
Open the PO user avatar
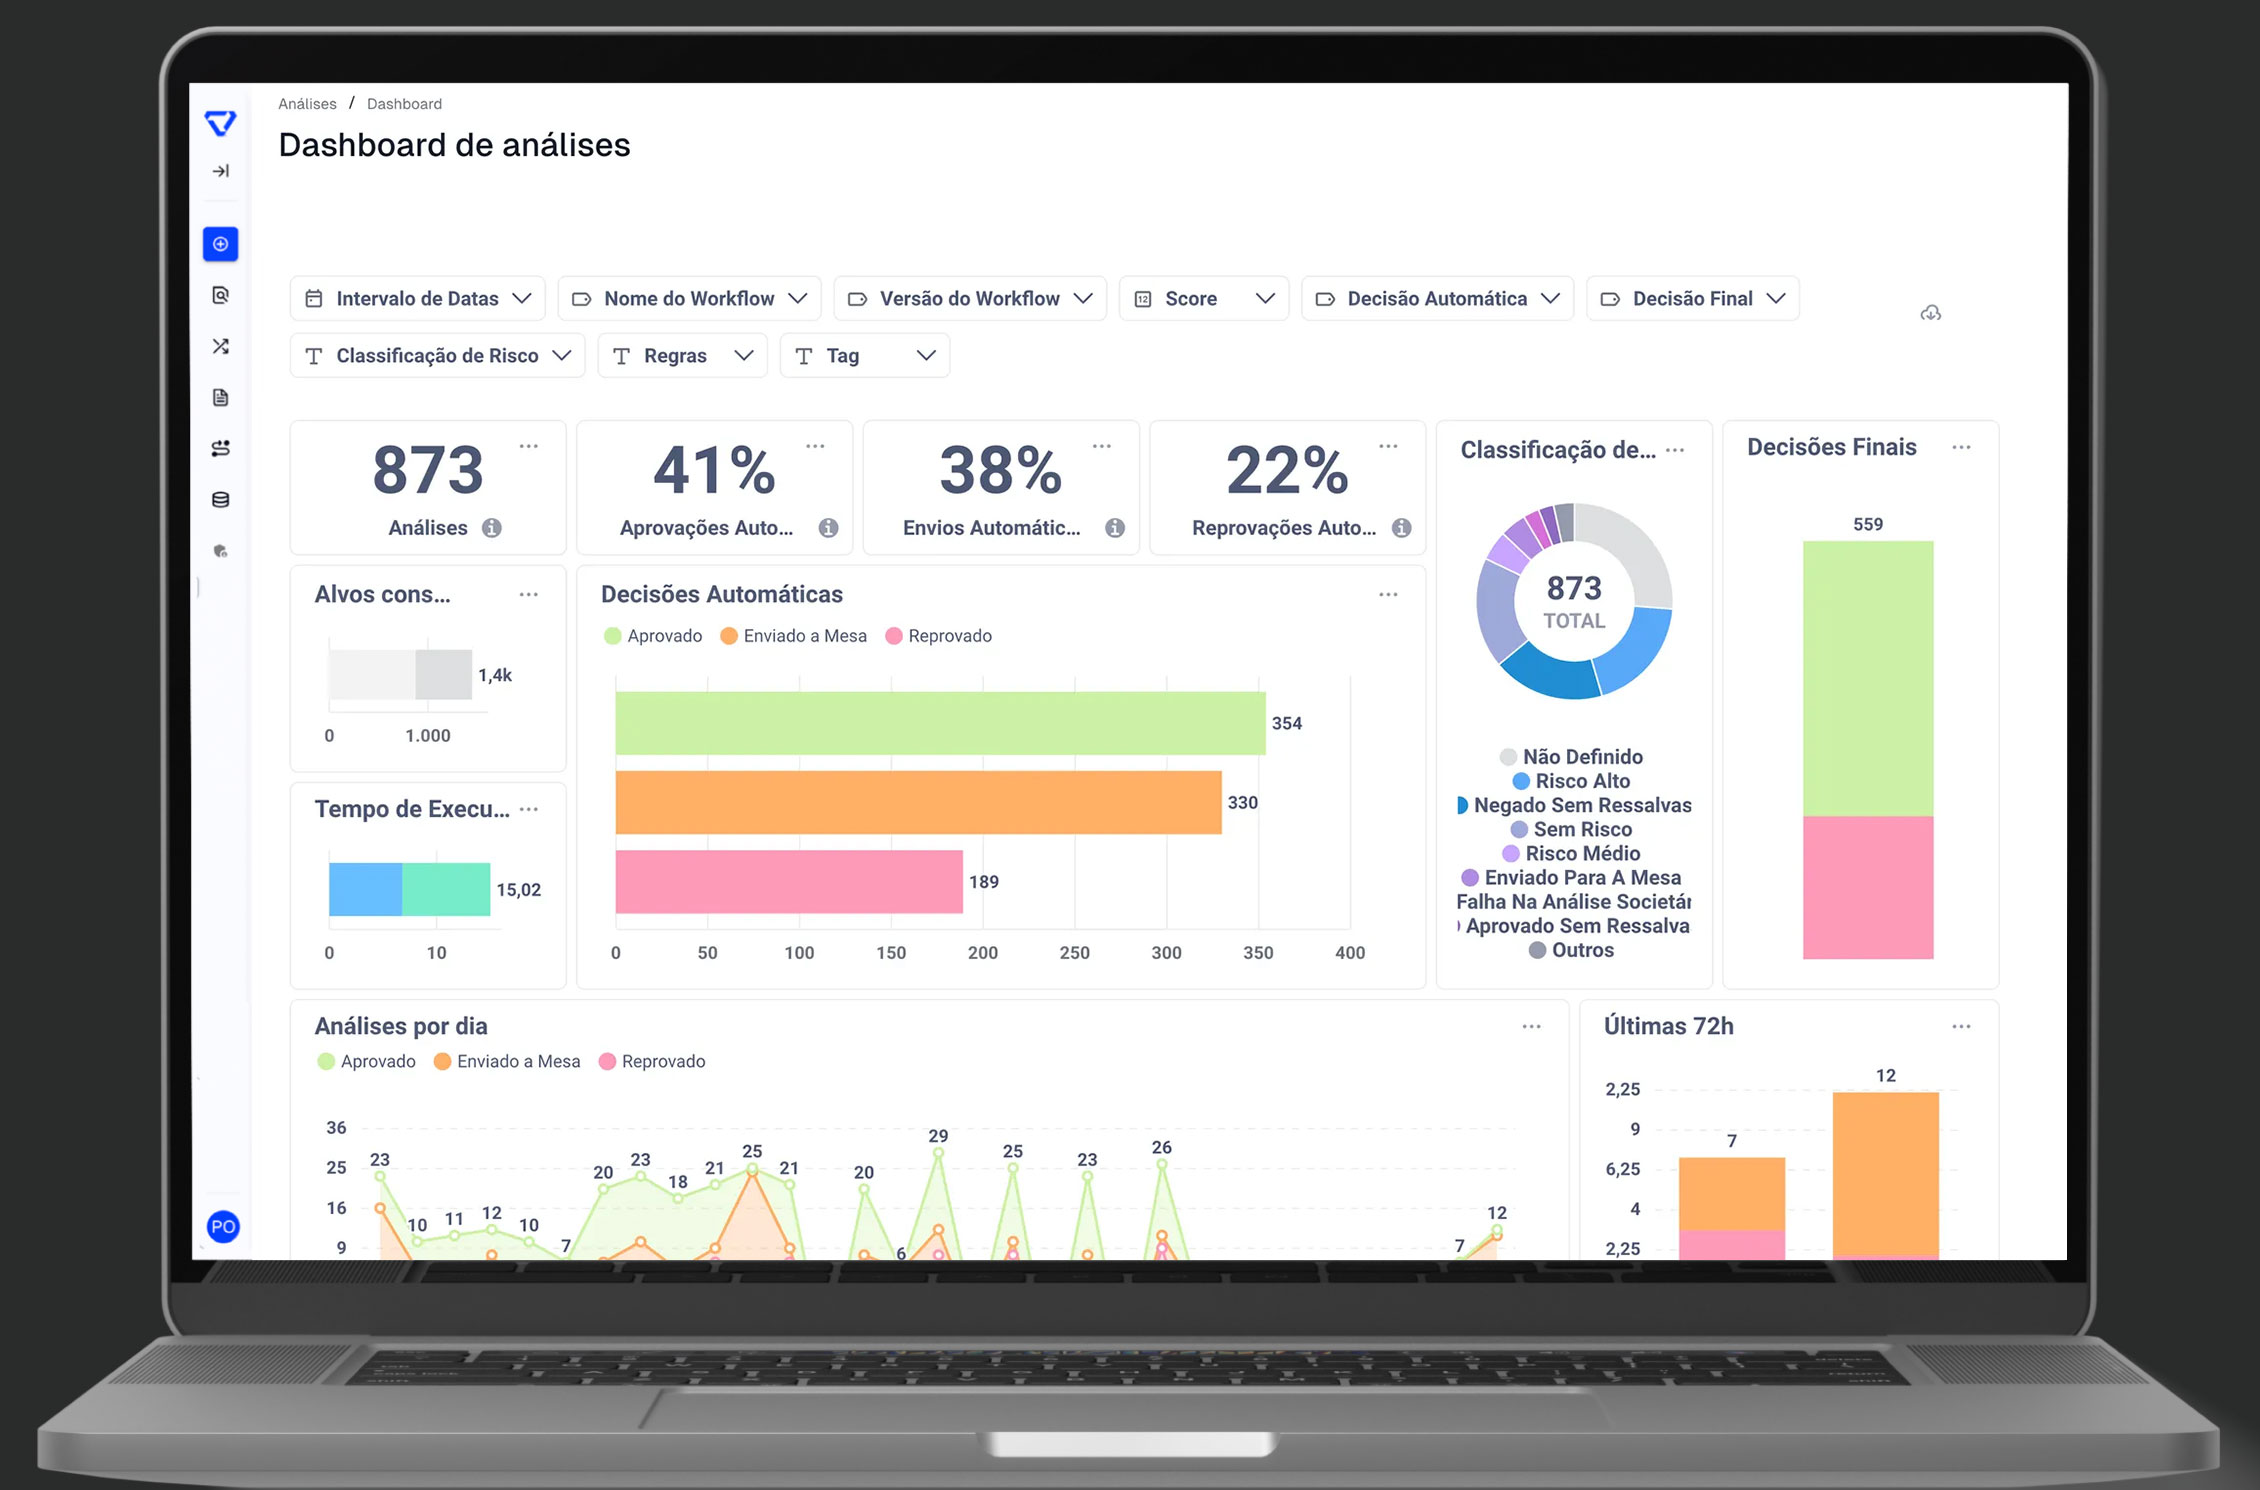pyautogui.click(x=223, y=1226)
